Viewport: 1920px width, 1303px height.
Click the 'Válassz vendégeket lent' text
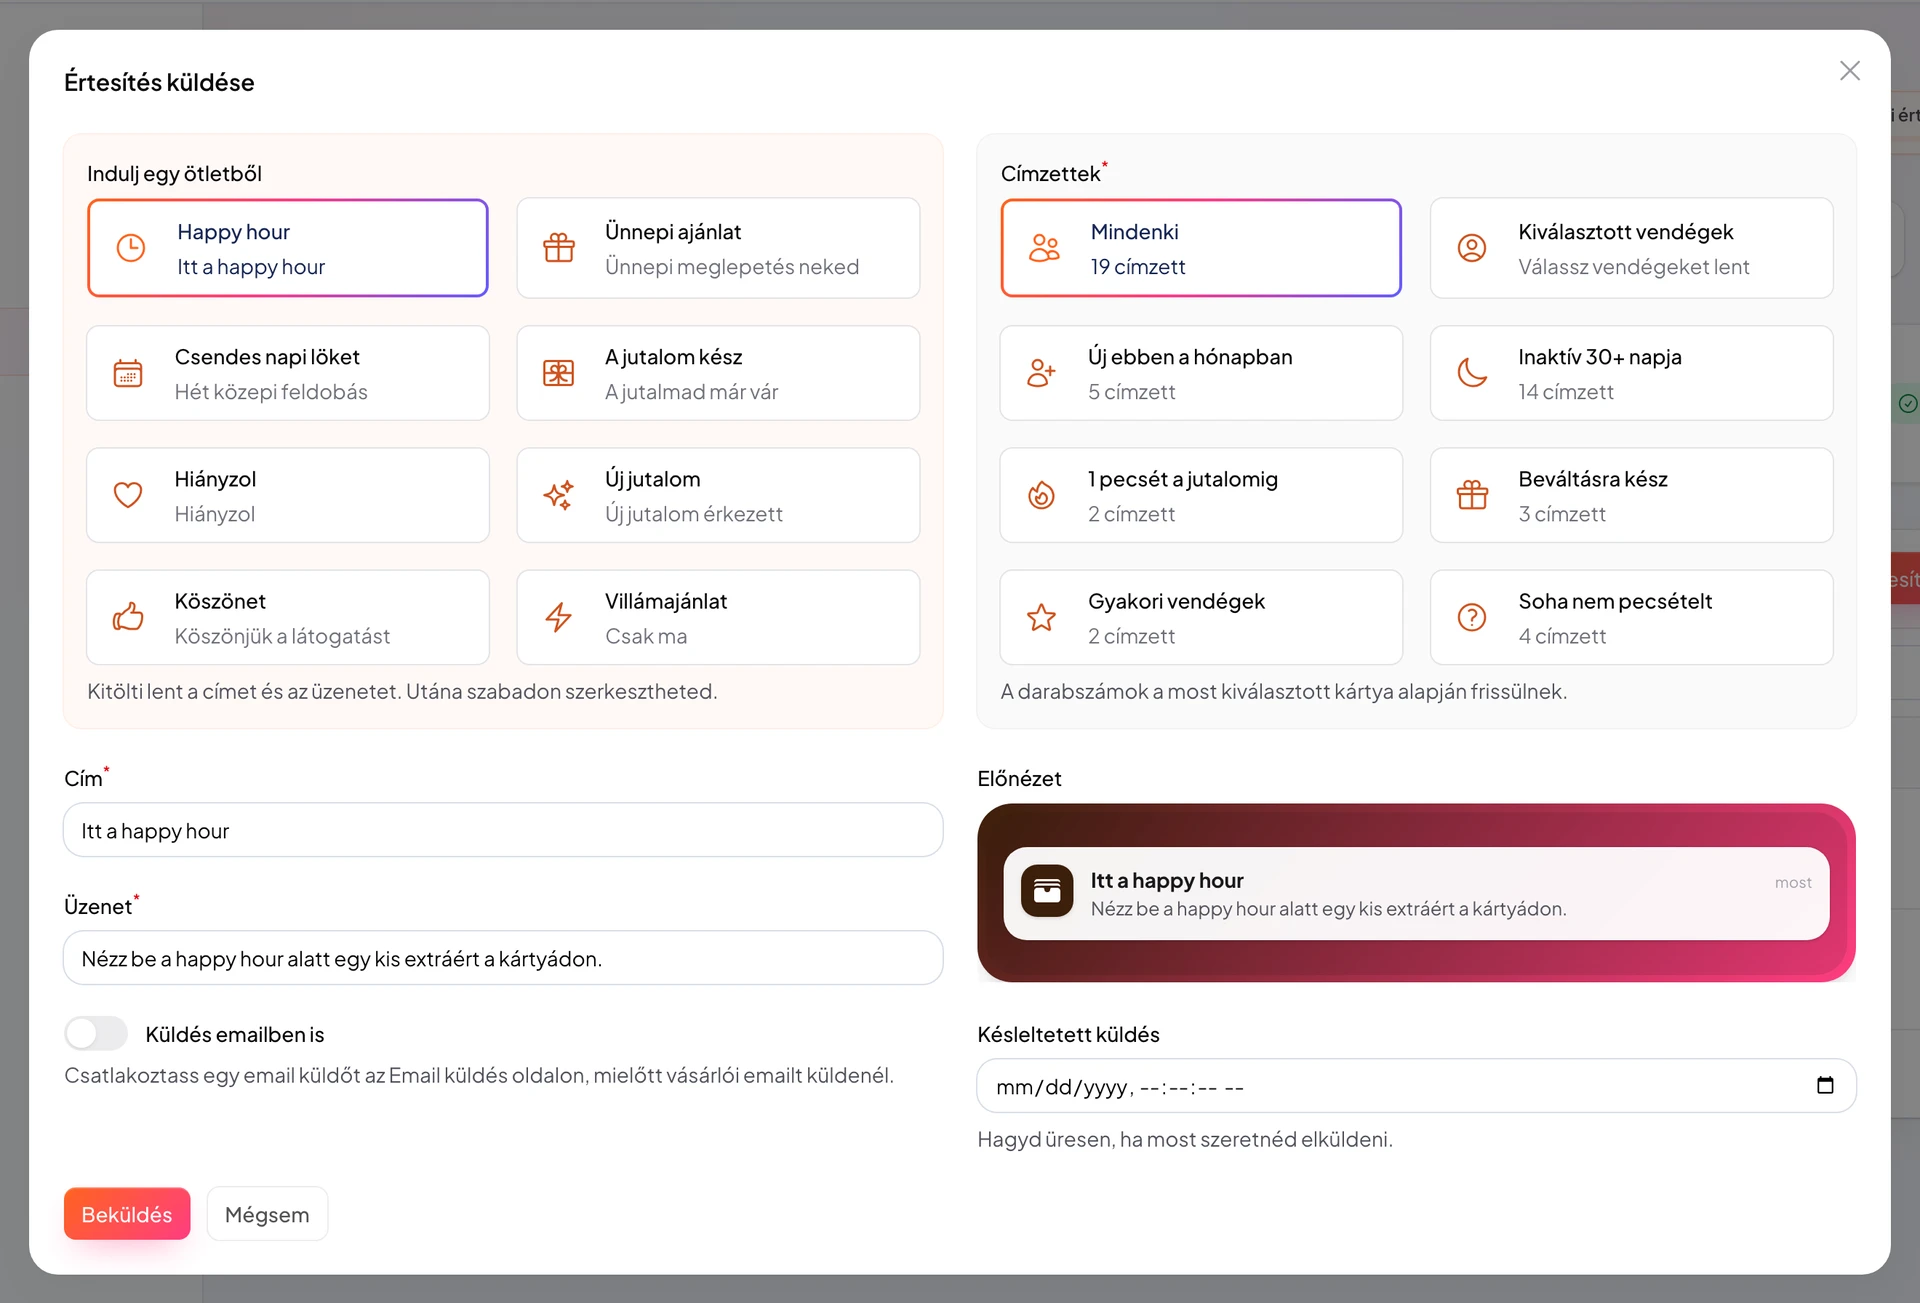1634,267
